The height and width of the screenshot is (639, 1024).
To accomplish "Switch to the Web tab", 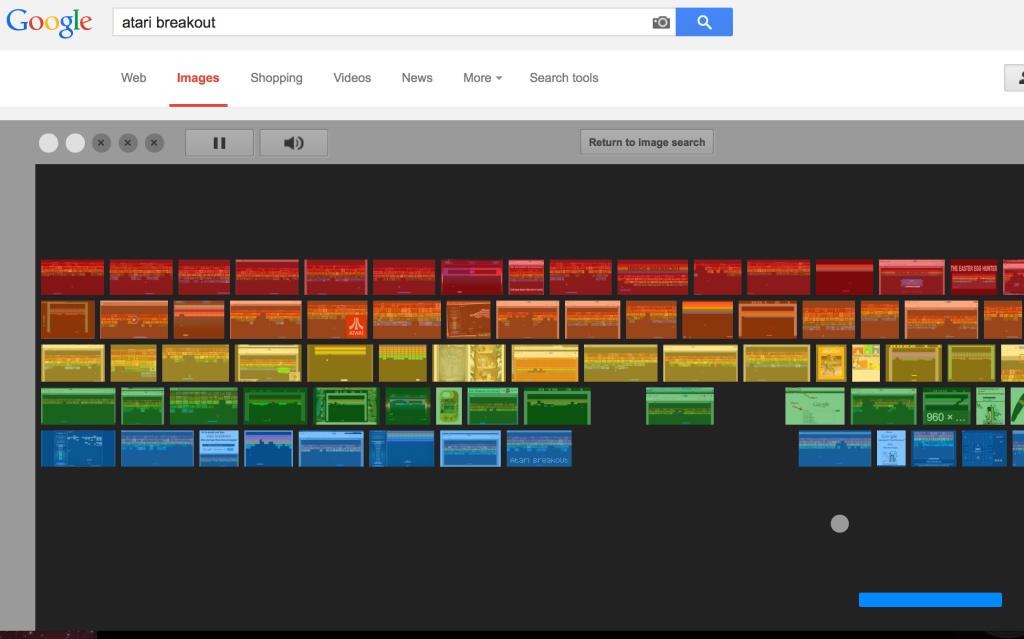I will tap(134, 77).
